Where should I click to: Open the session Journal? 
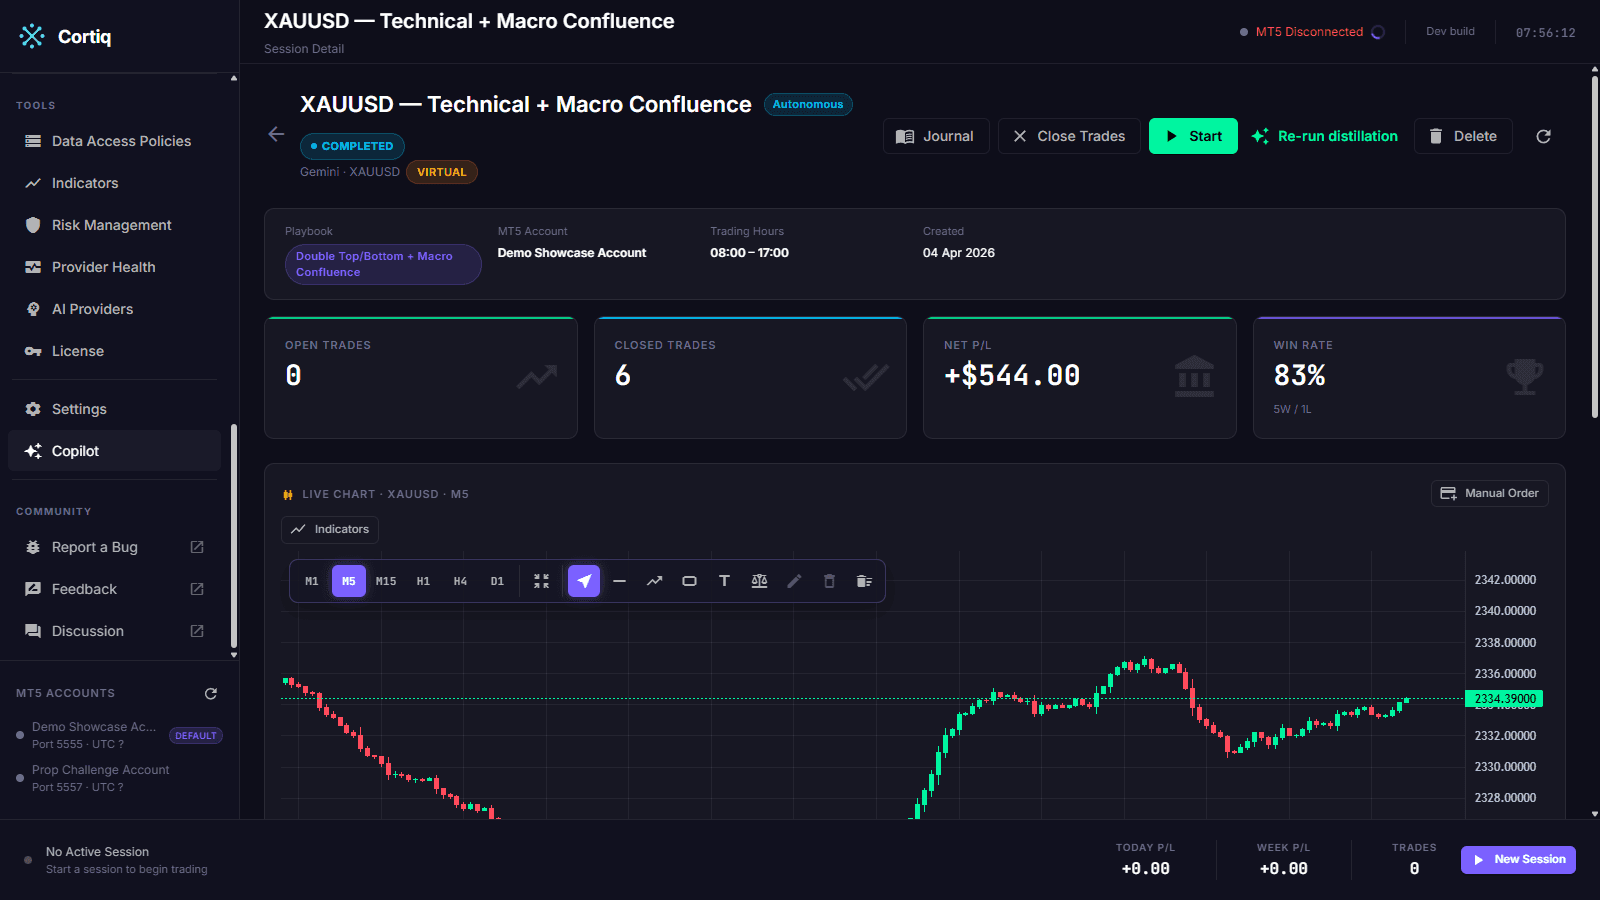click(936, 136)
